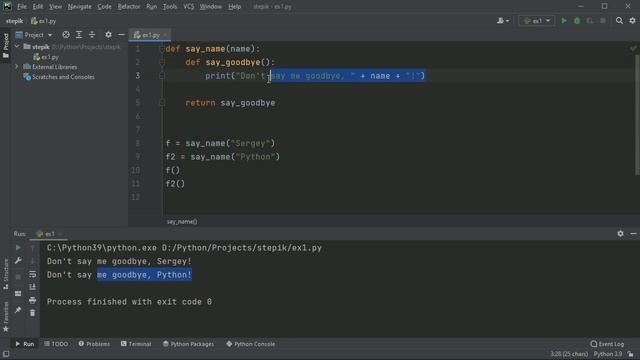
Task: Open the Navigate menu
Action: pos(80,7)
